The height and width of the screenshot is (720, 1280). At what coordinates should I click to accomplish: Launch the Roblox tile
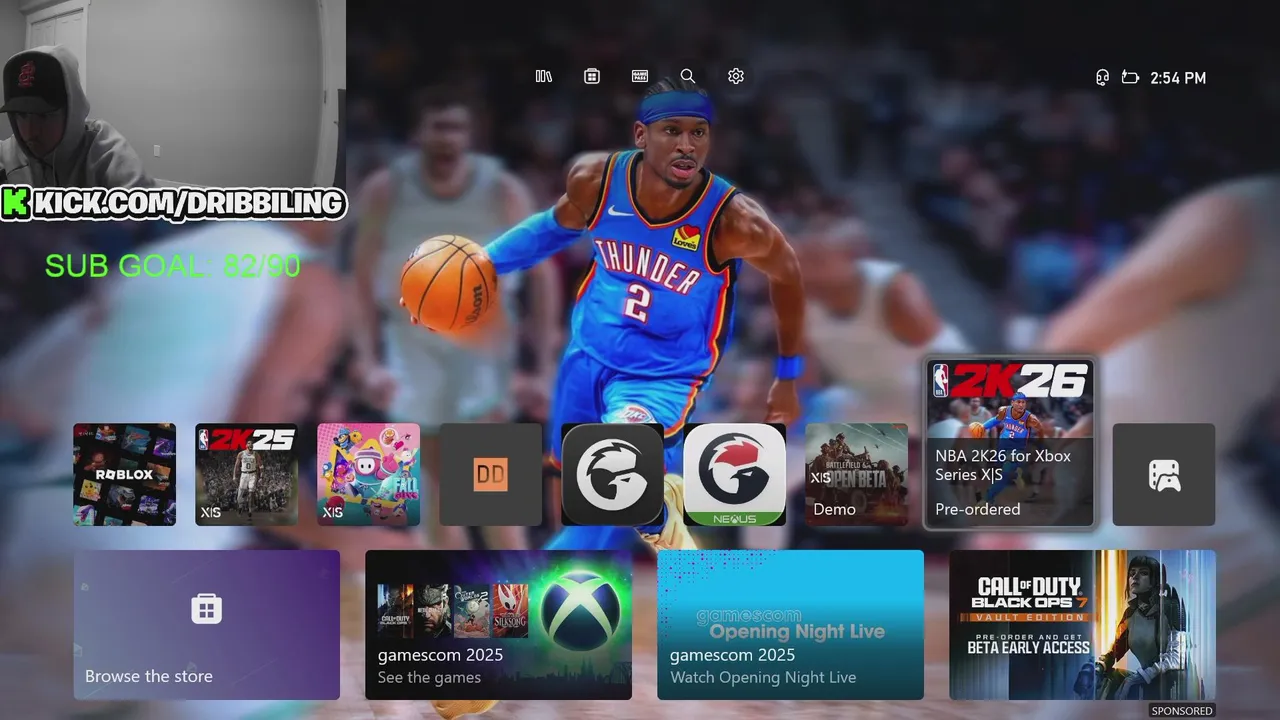tap(124, 474)
